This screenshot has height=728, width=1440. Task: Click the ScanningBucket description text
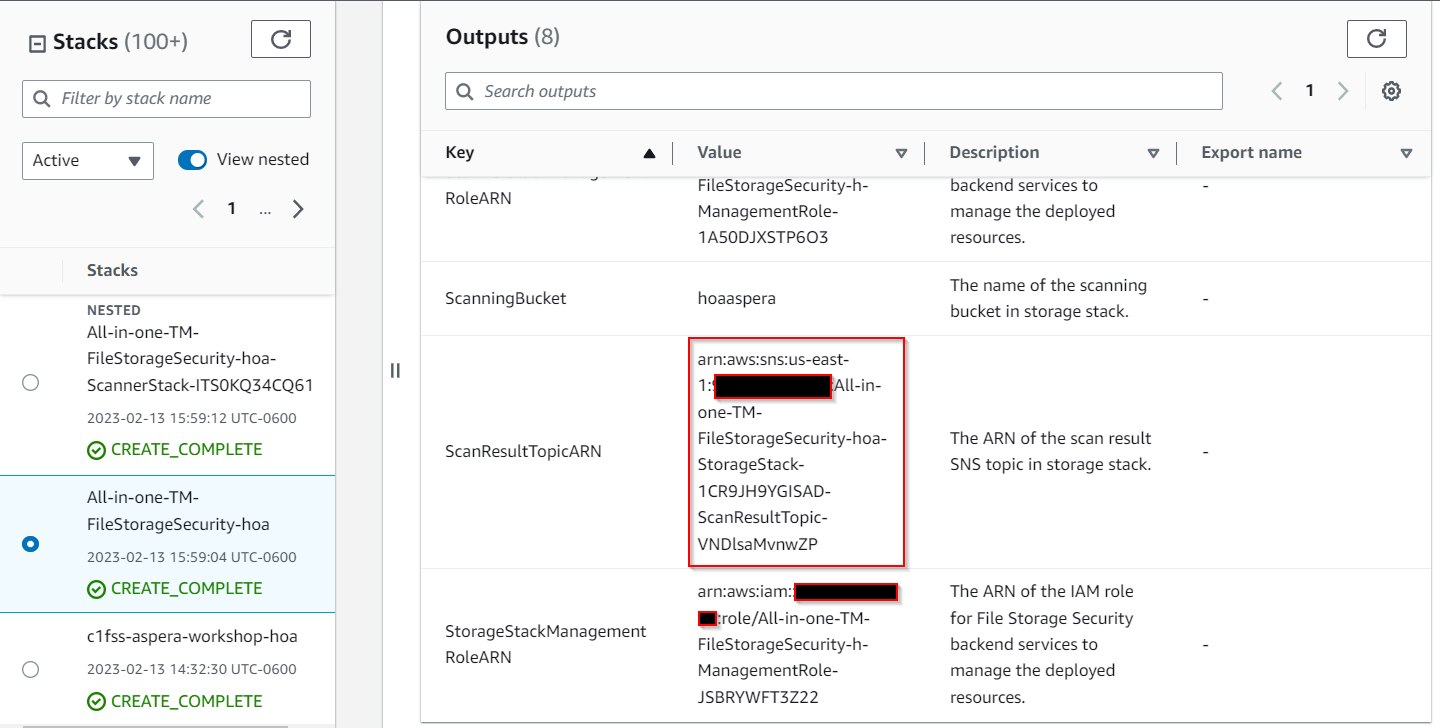pyautogui.click(x=1048, y=298)
